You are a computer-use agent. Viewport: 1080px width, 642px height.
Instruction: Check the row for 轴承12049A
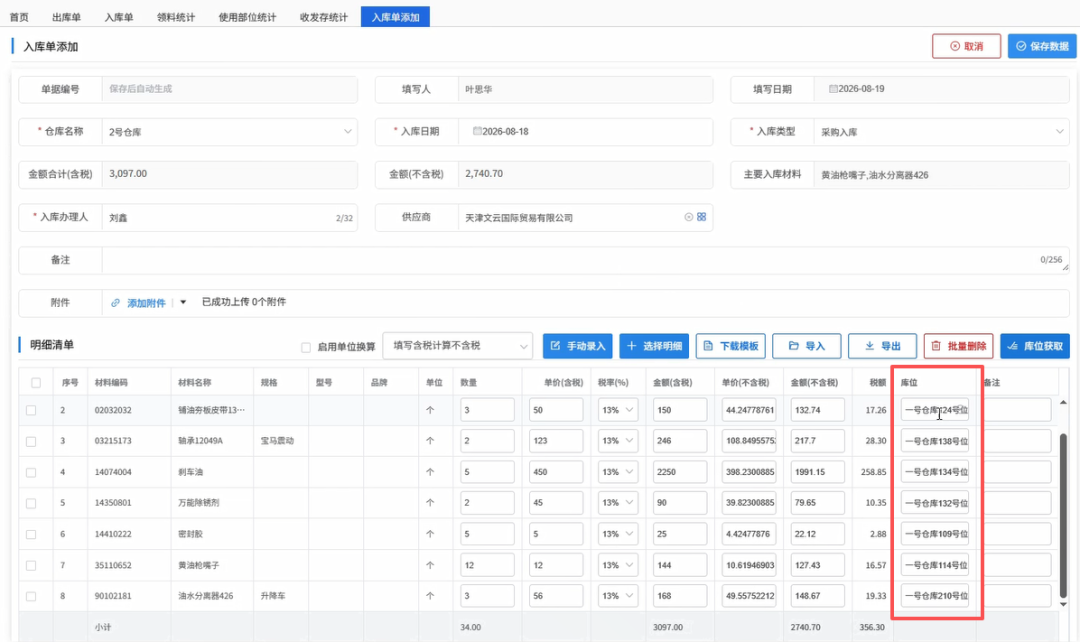tap(31, 441)
